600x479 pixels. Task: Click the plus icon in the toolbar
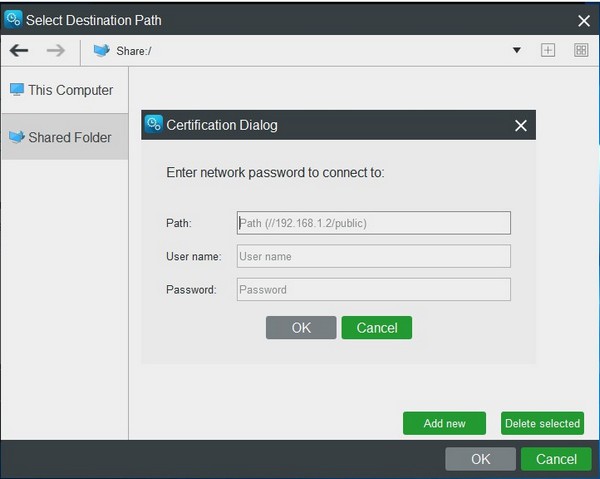point(548,50)
